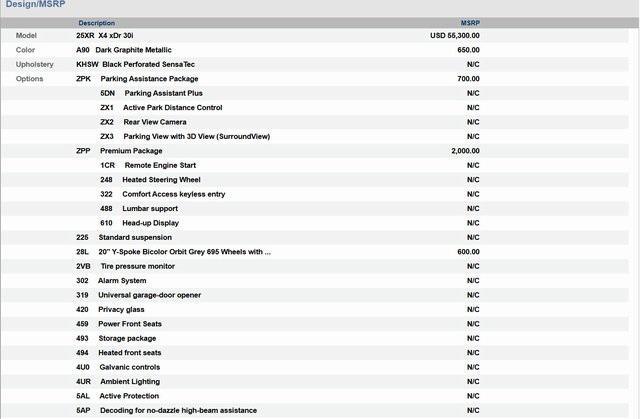
Task: Select 1CR Remote Engine Start
Action: (148, 165)
